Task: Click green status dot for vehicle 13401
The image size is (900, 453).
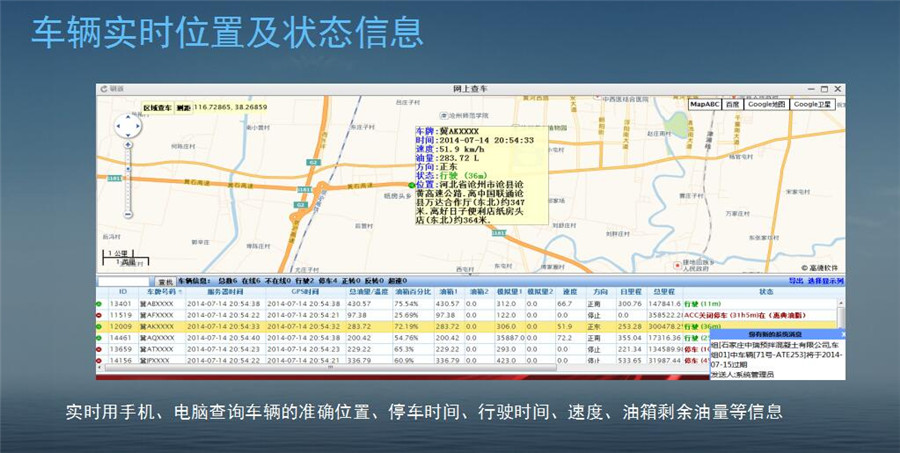Action: tap(100, 303)
